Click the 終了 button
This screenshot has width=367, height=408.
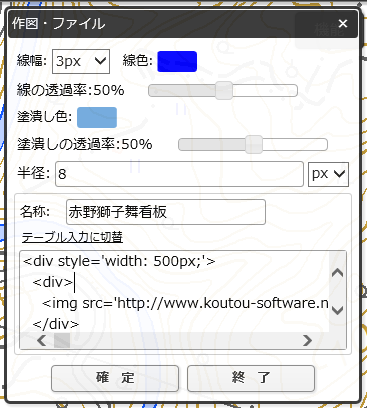pyautogui.click(x=251, y=378)
